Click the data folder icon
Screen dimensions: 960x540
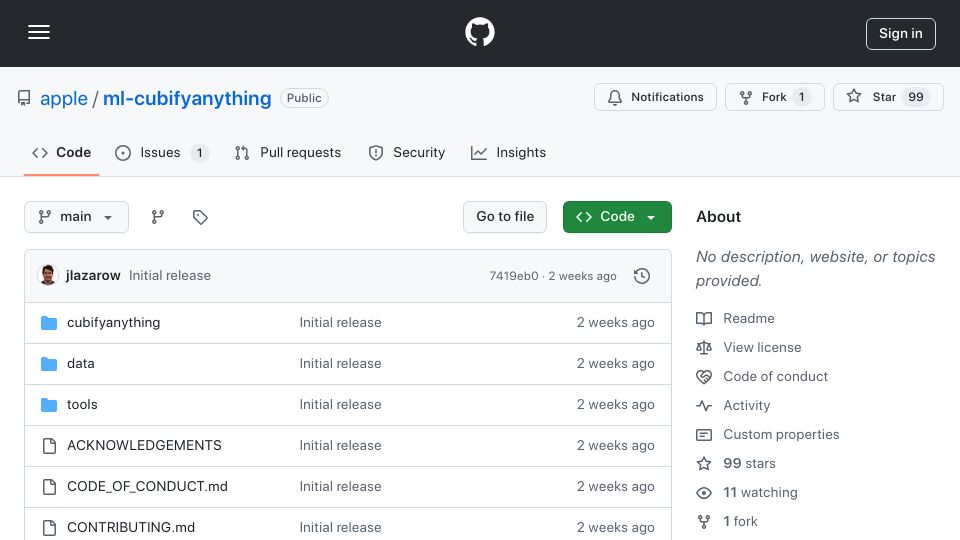point(49,364)
